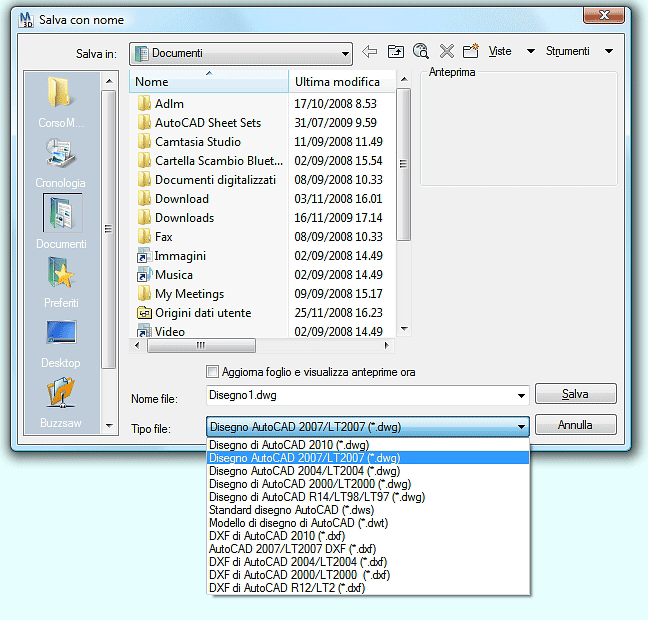Expand the Salva in Documenti dropdown

[345, 54]
